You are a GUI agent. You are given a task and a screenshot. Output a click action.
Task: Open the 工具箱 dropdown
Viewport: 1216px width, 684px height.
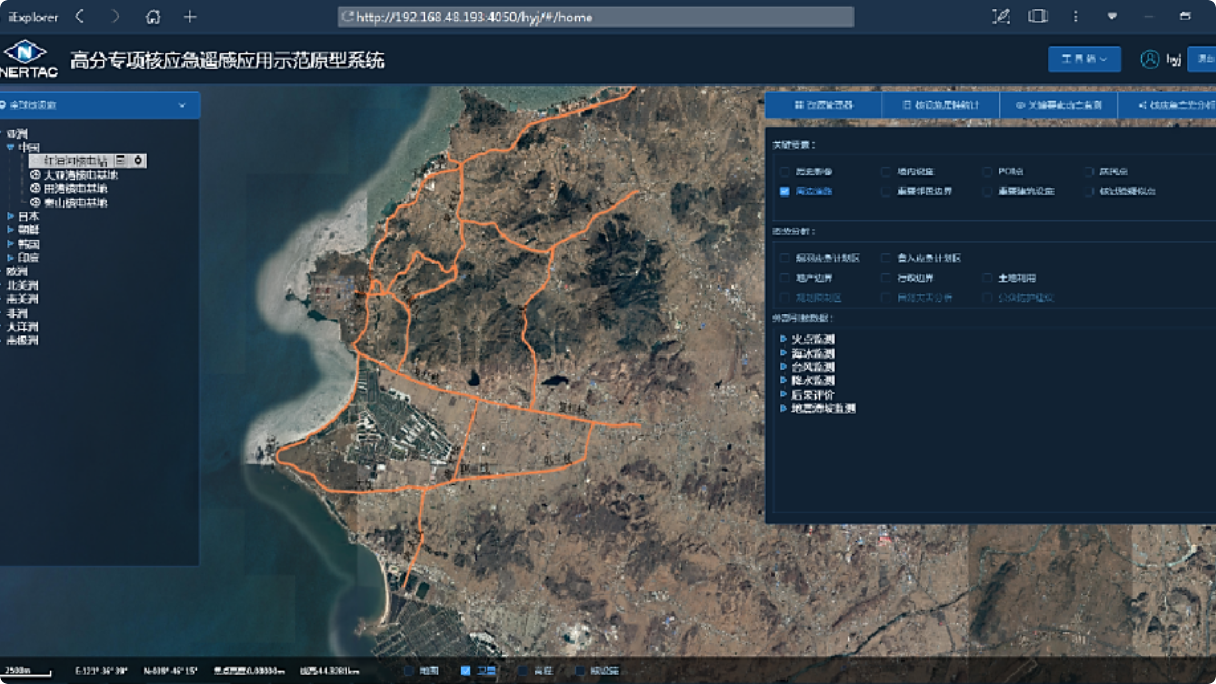pos(1084,59)
